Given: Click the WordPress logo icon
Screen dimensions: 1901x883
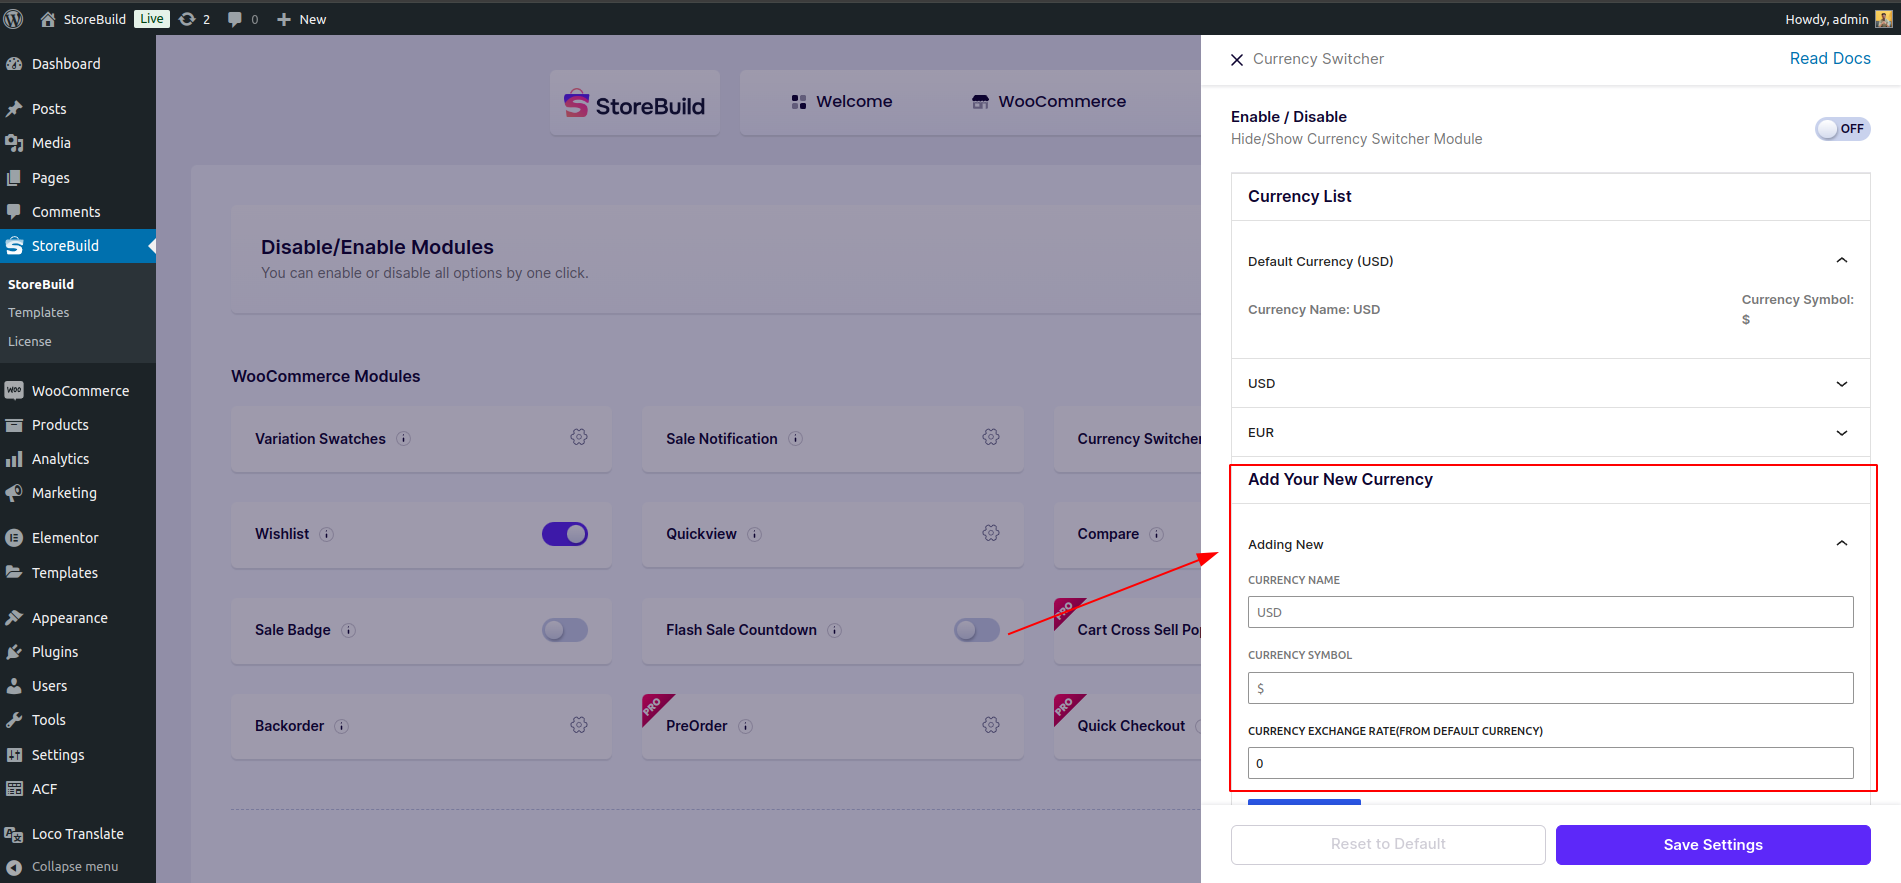Looking at the screenshot, I should [13, 19].
